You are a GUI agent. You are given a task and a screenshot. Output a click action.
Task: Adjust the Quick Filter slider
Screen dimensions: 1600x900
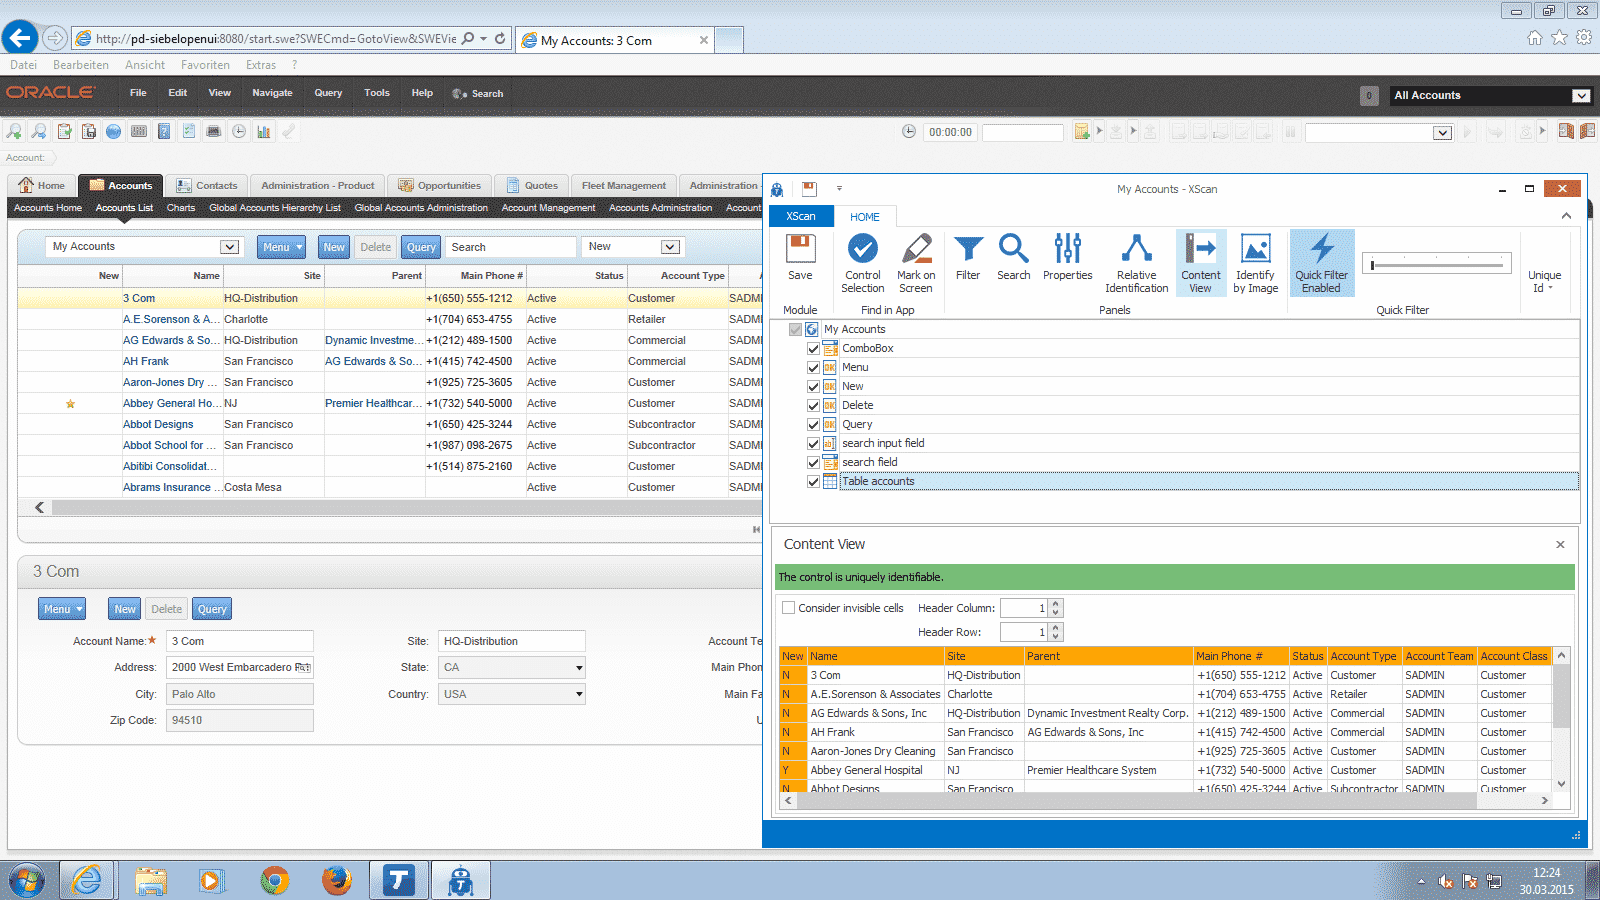click(x=1373, y=265)
